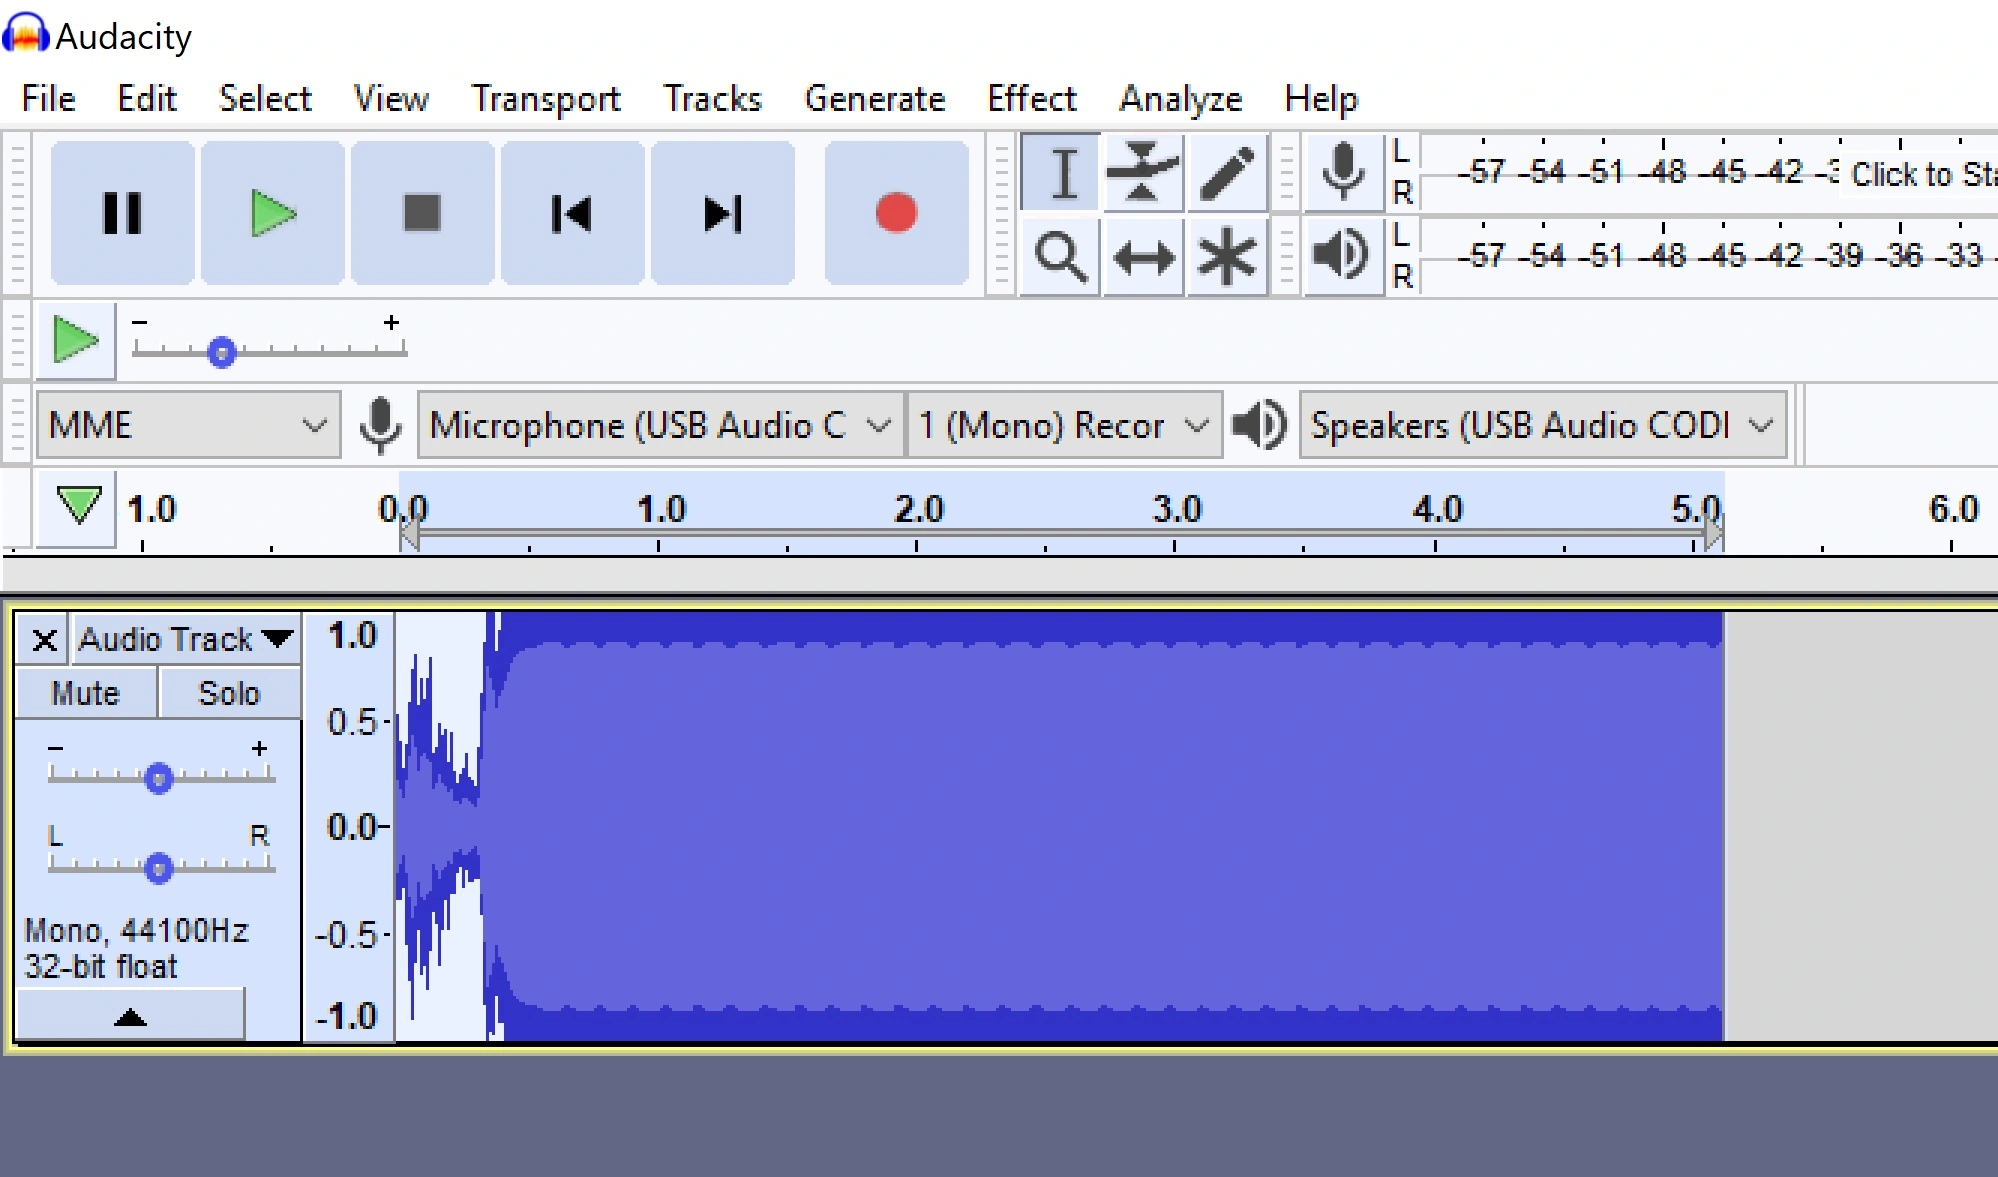
Task: Select the Draw pencil tool
Action: coord(1227,173)
